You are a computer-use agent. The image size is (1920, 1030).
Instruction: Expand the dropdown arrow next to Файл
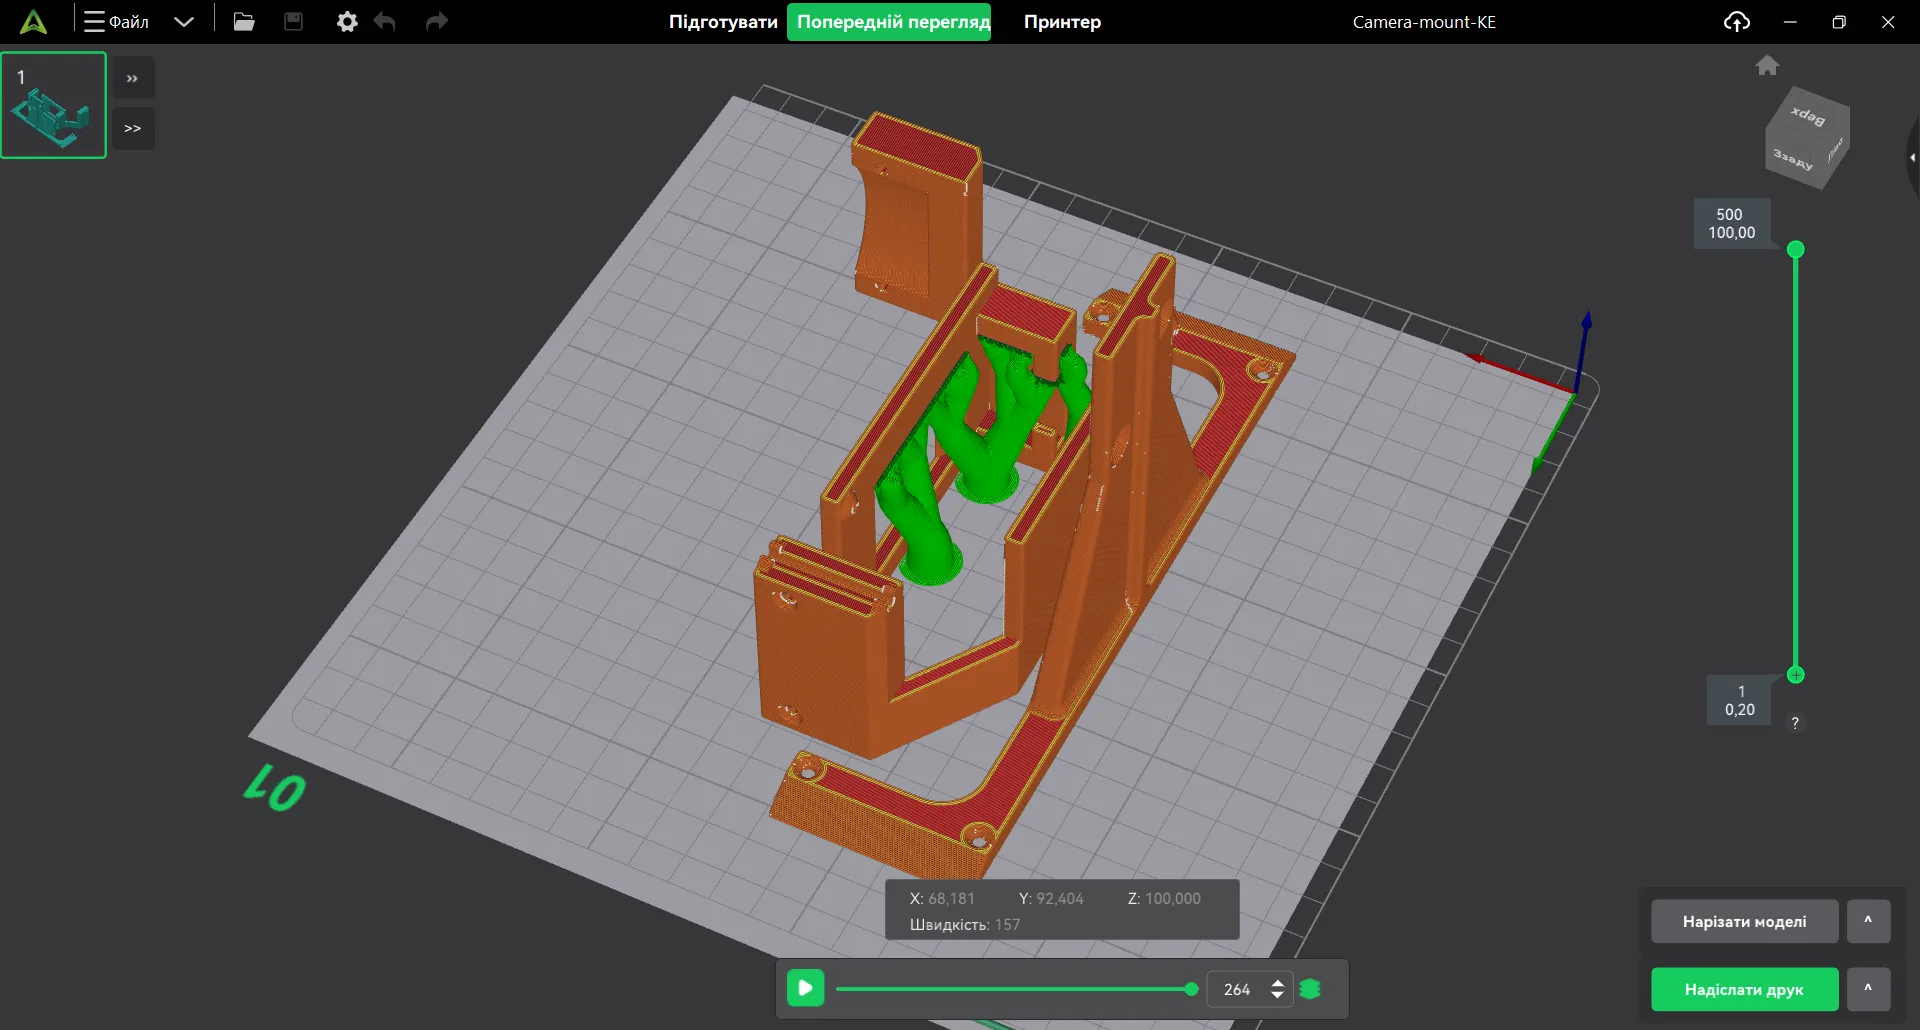[183, 22]
